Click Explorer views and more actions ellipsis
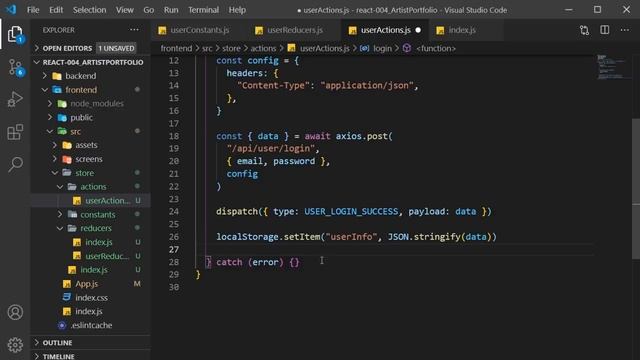The height and width of the screenshot is (360, 640). click(134, 30)
